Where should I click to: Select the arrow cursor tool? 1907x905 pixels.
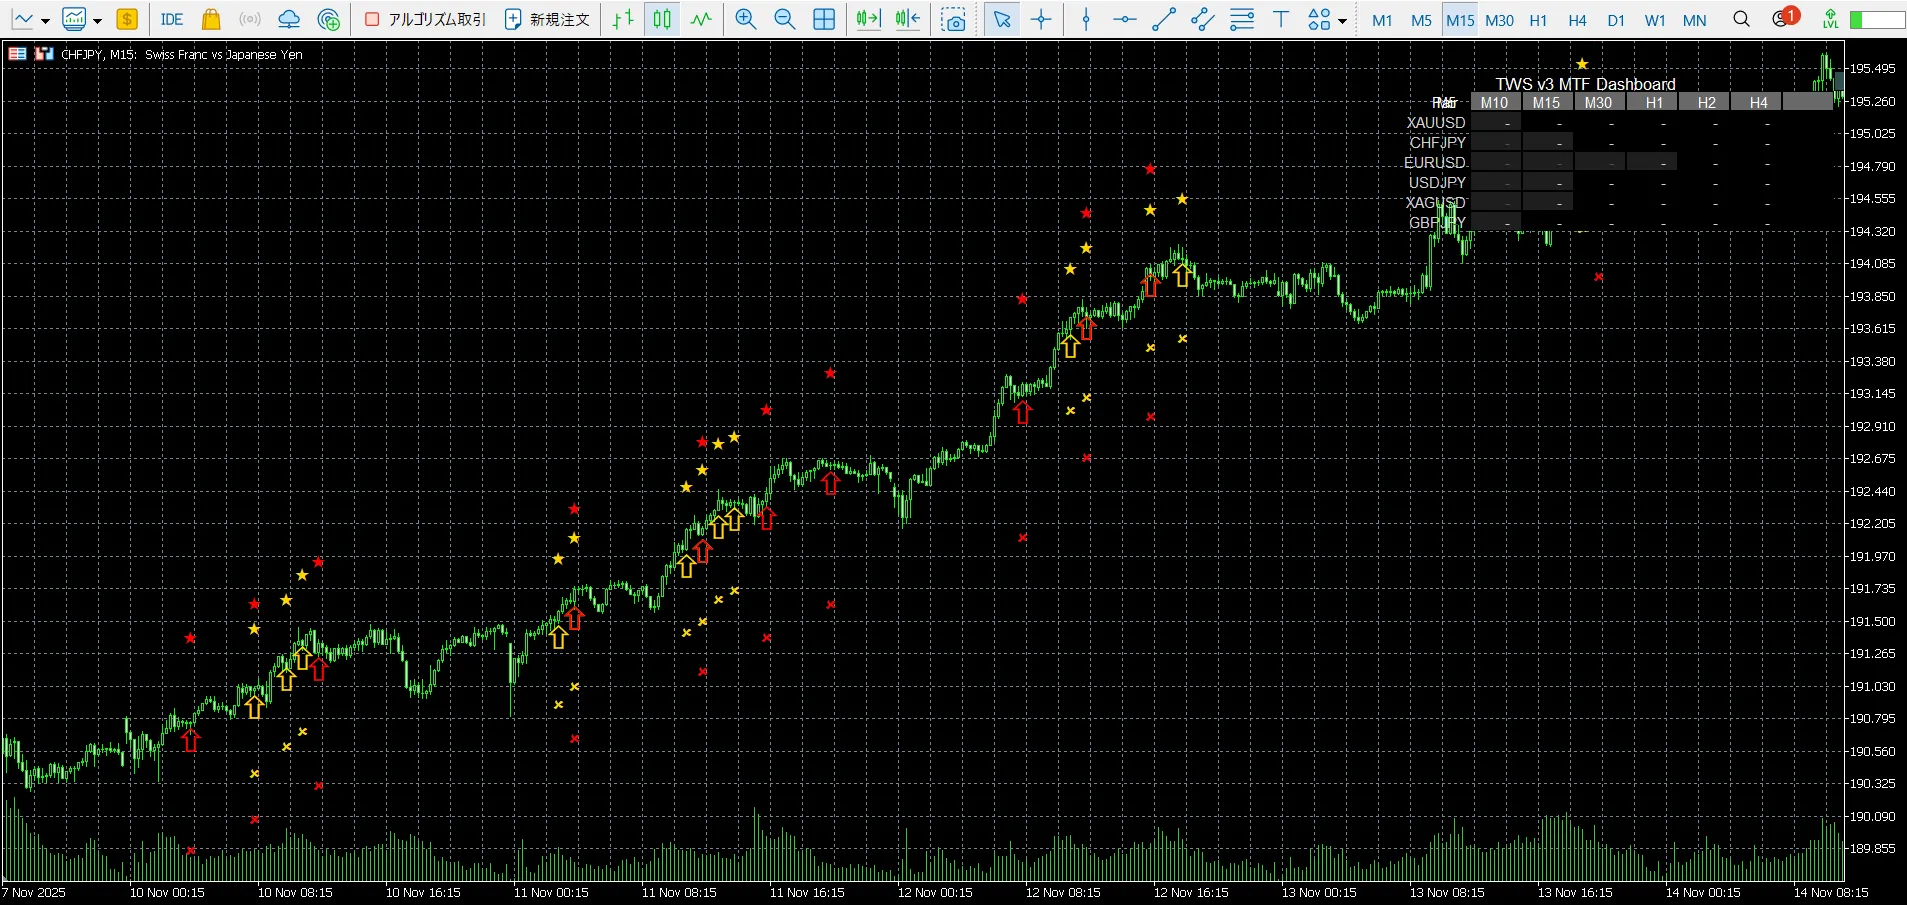click(x=1002, y=19)
